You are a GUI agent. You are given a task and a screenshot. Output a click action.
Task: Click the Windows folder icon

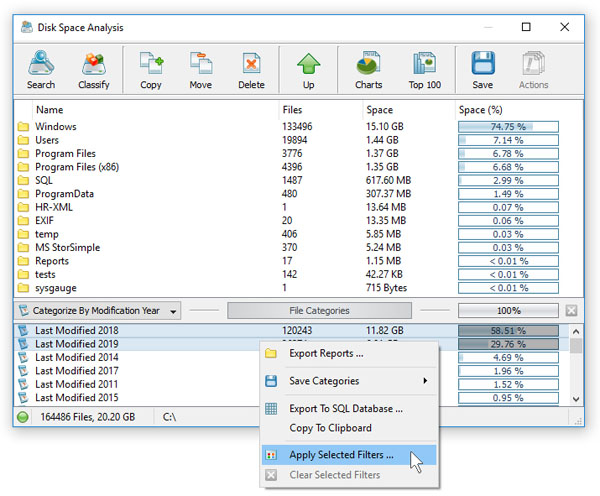tap(23, 127)
